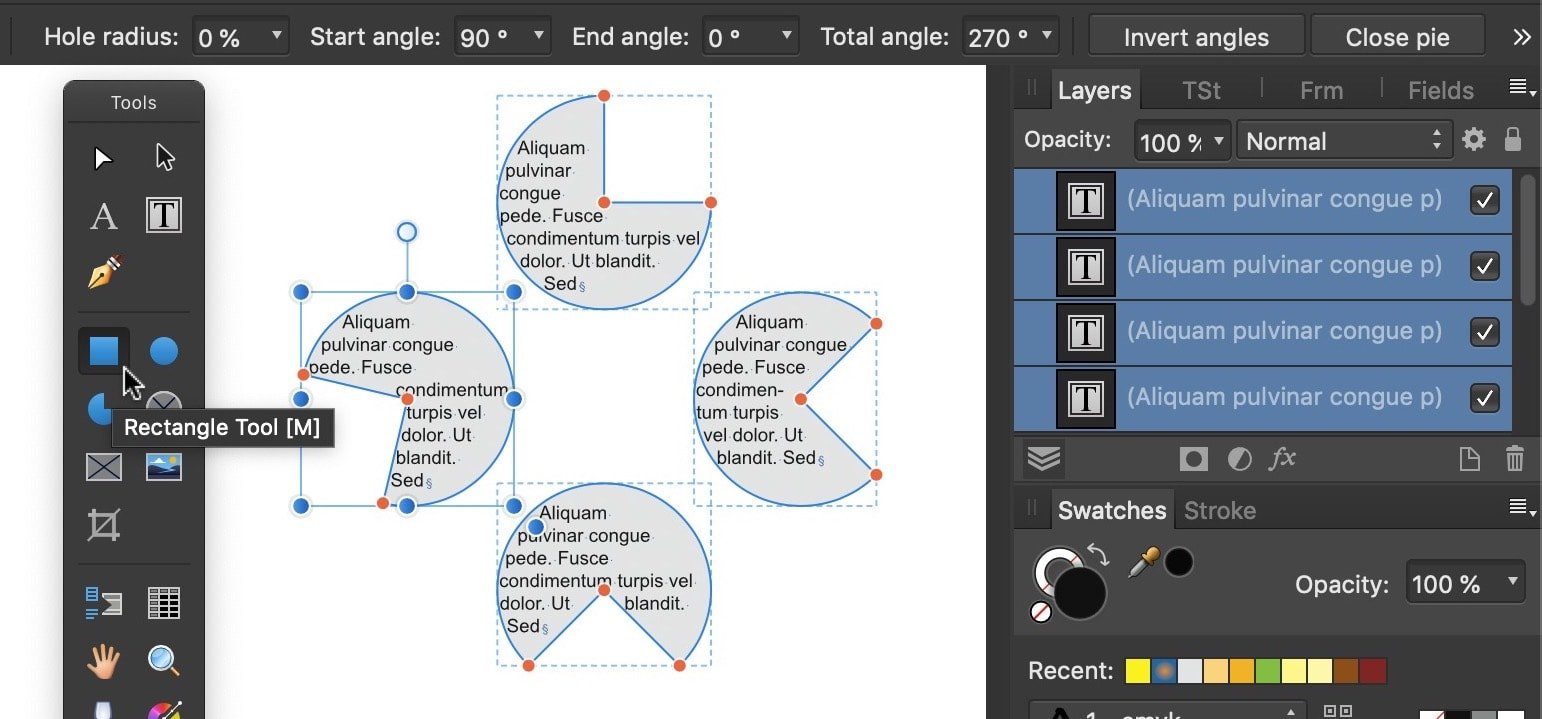Screen dimensions: 1542x719
Task: Activate the Pen tool
Action: point(103,269)
